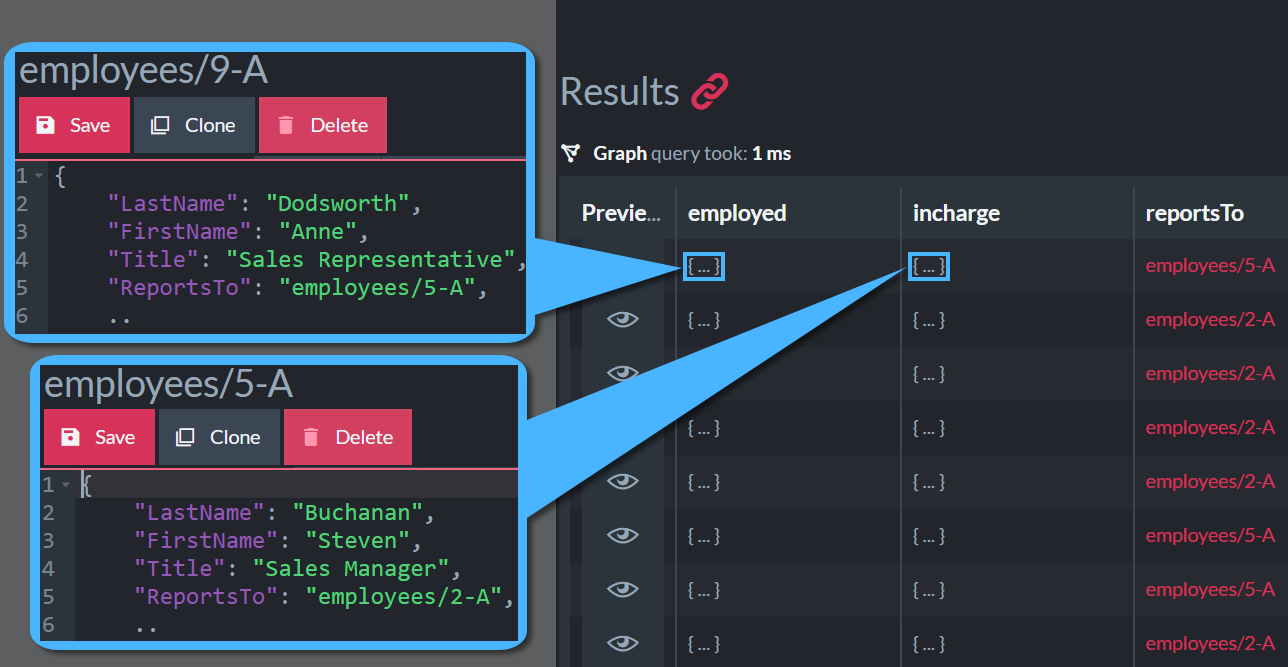
Task: Save the employees/5-A document
Action: [99, 437]
